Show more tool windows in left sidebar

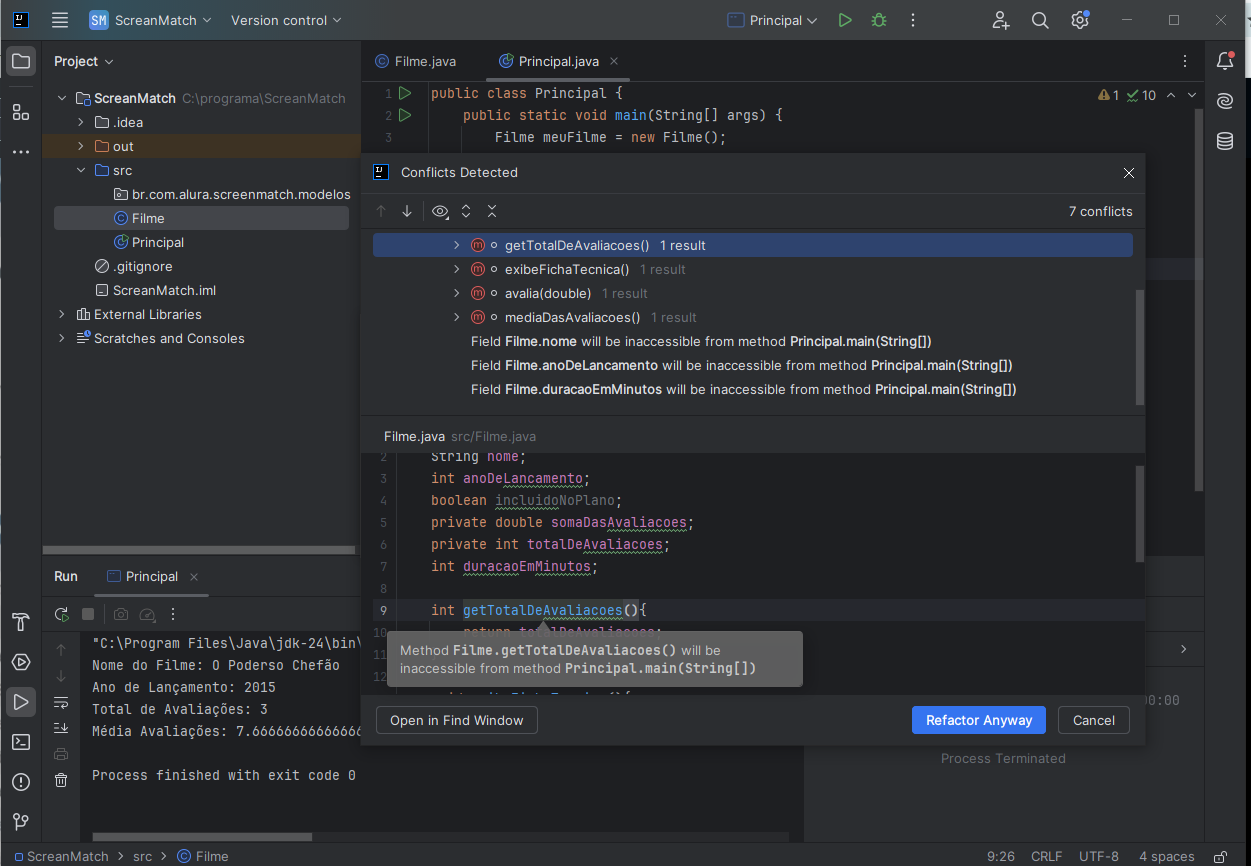pos(21,152)
